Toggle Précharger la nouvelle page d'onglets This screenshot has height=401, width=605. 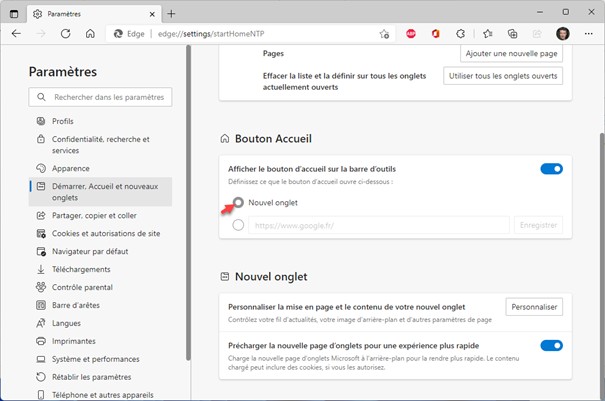point(551,345)
